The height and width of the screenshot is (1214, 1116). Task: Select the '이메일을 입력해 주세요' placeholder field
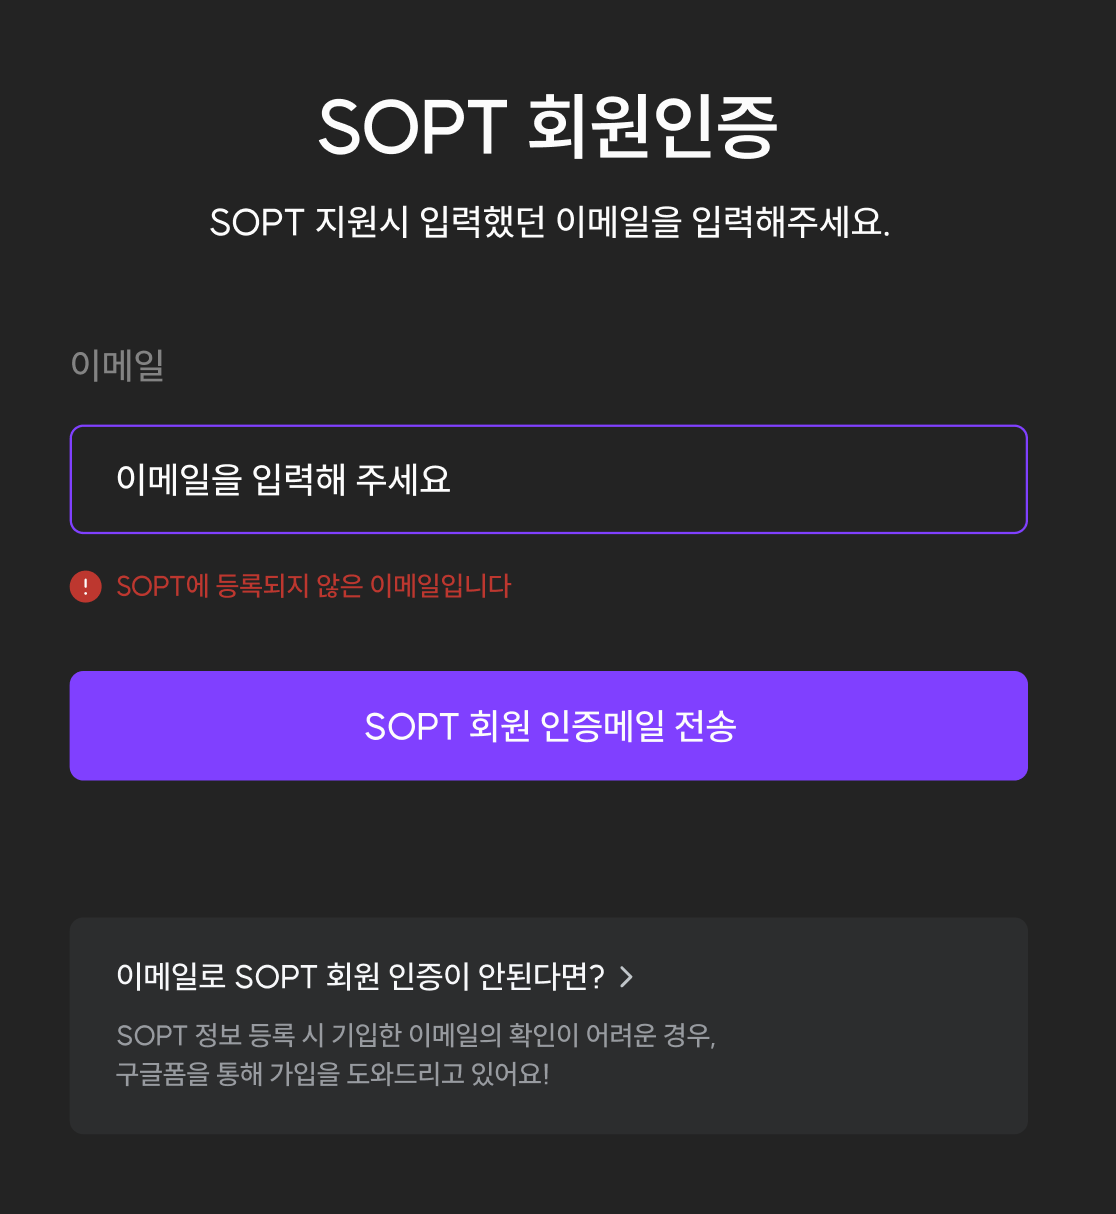click(548, 479)
